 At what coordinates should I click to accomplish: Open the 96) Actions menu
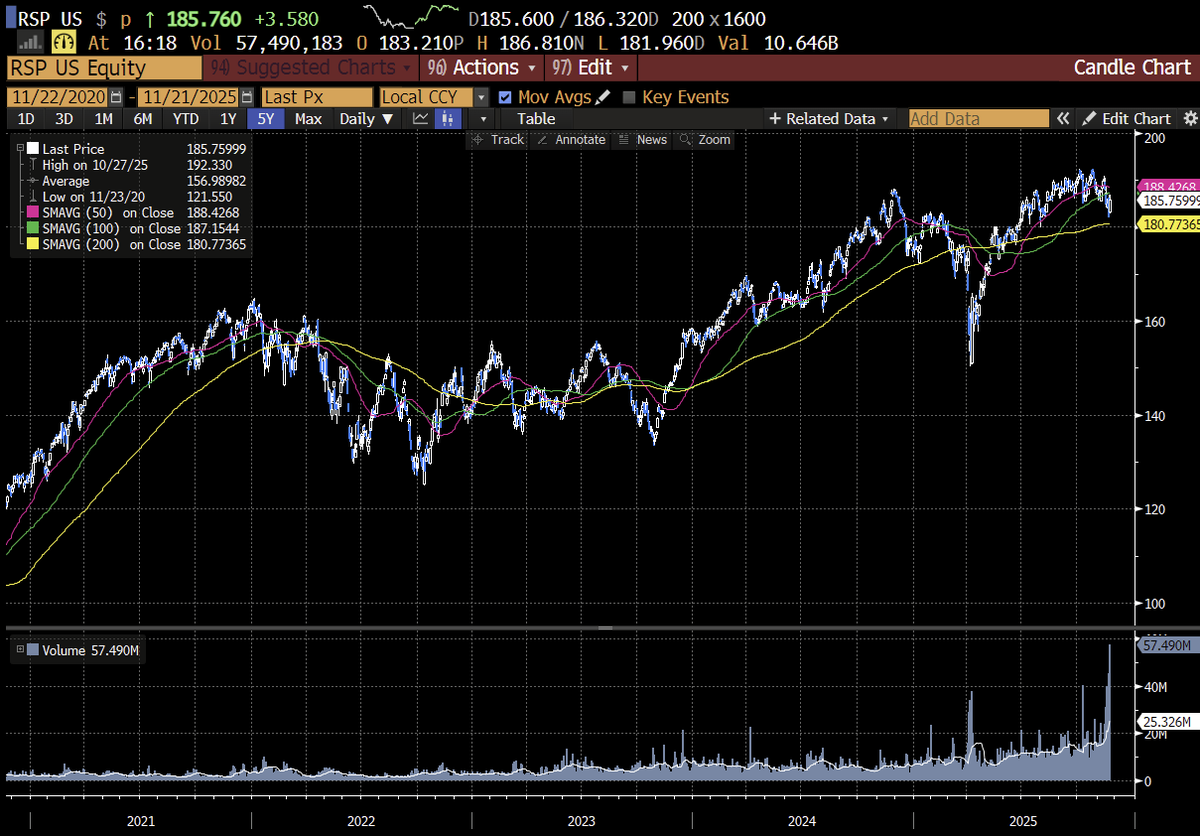(482, 68)
